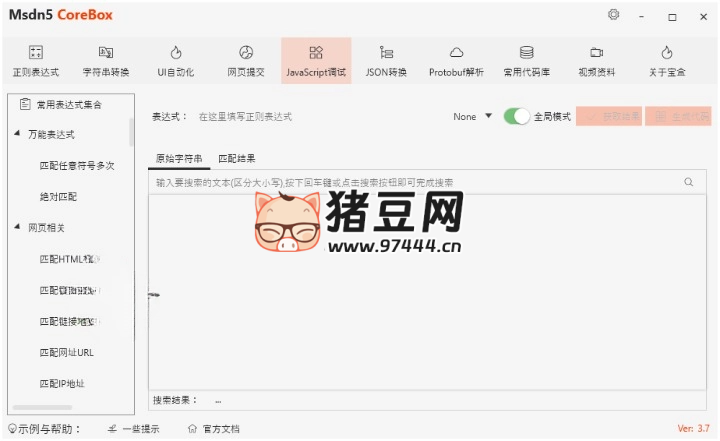Maximize the CoreBox window
The width and height of the screenshot is (720, 441).
click(672, 17)
